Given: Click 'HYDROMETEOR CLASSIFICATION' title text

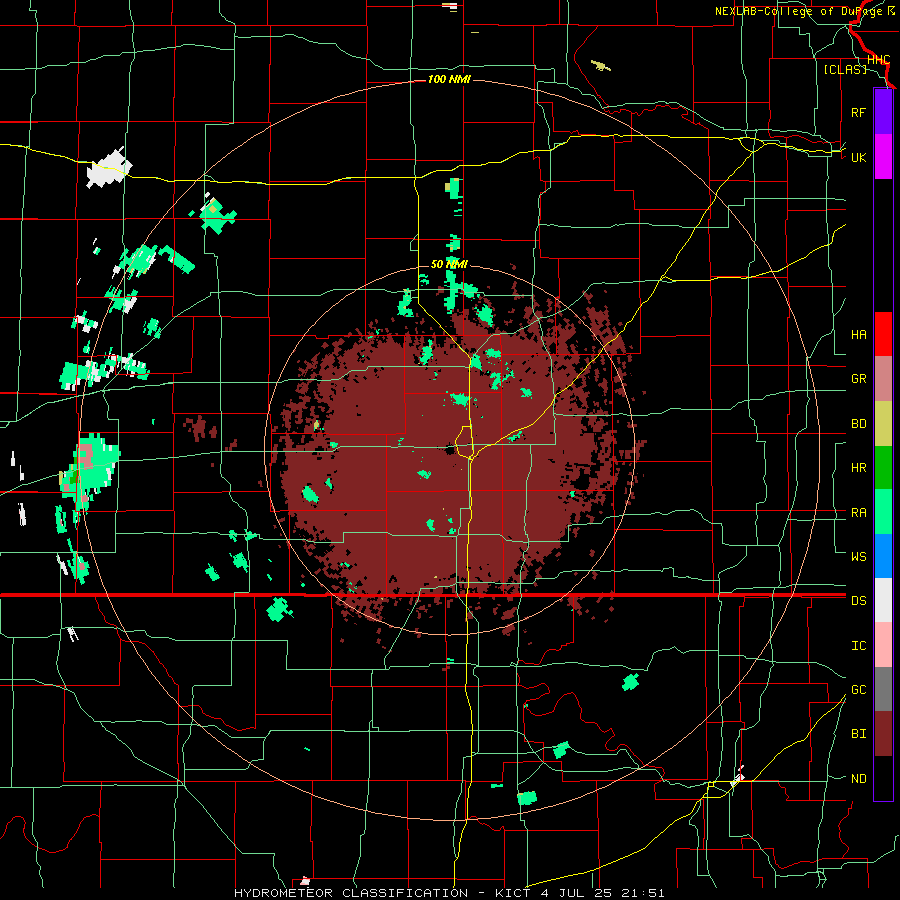Looking at the screenshot, I should 351,893.
